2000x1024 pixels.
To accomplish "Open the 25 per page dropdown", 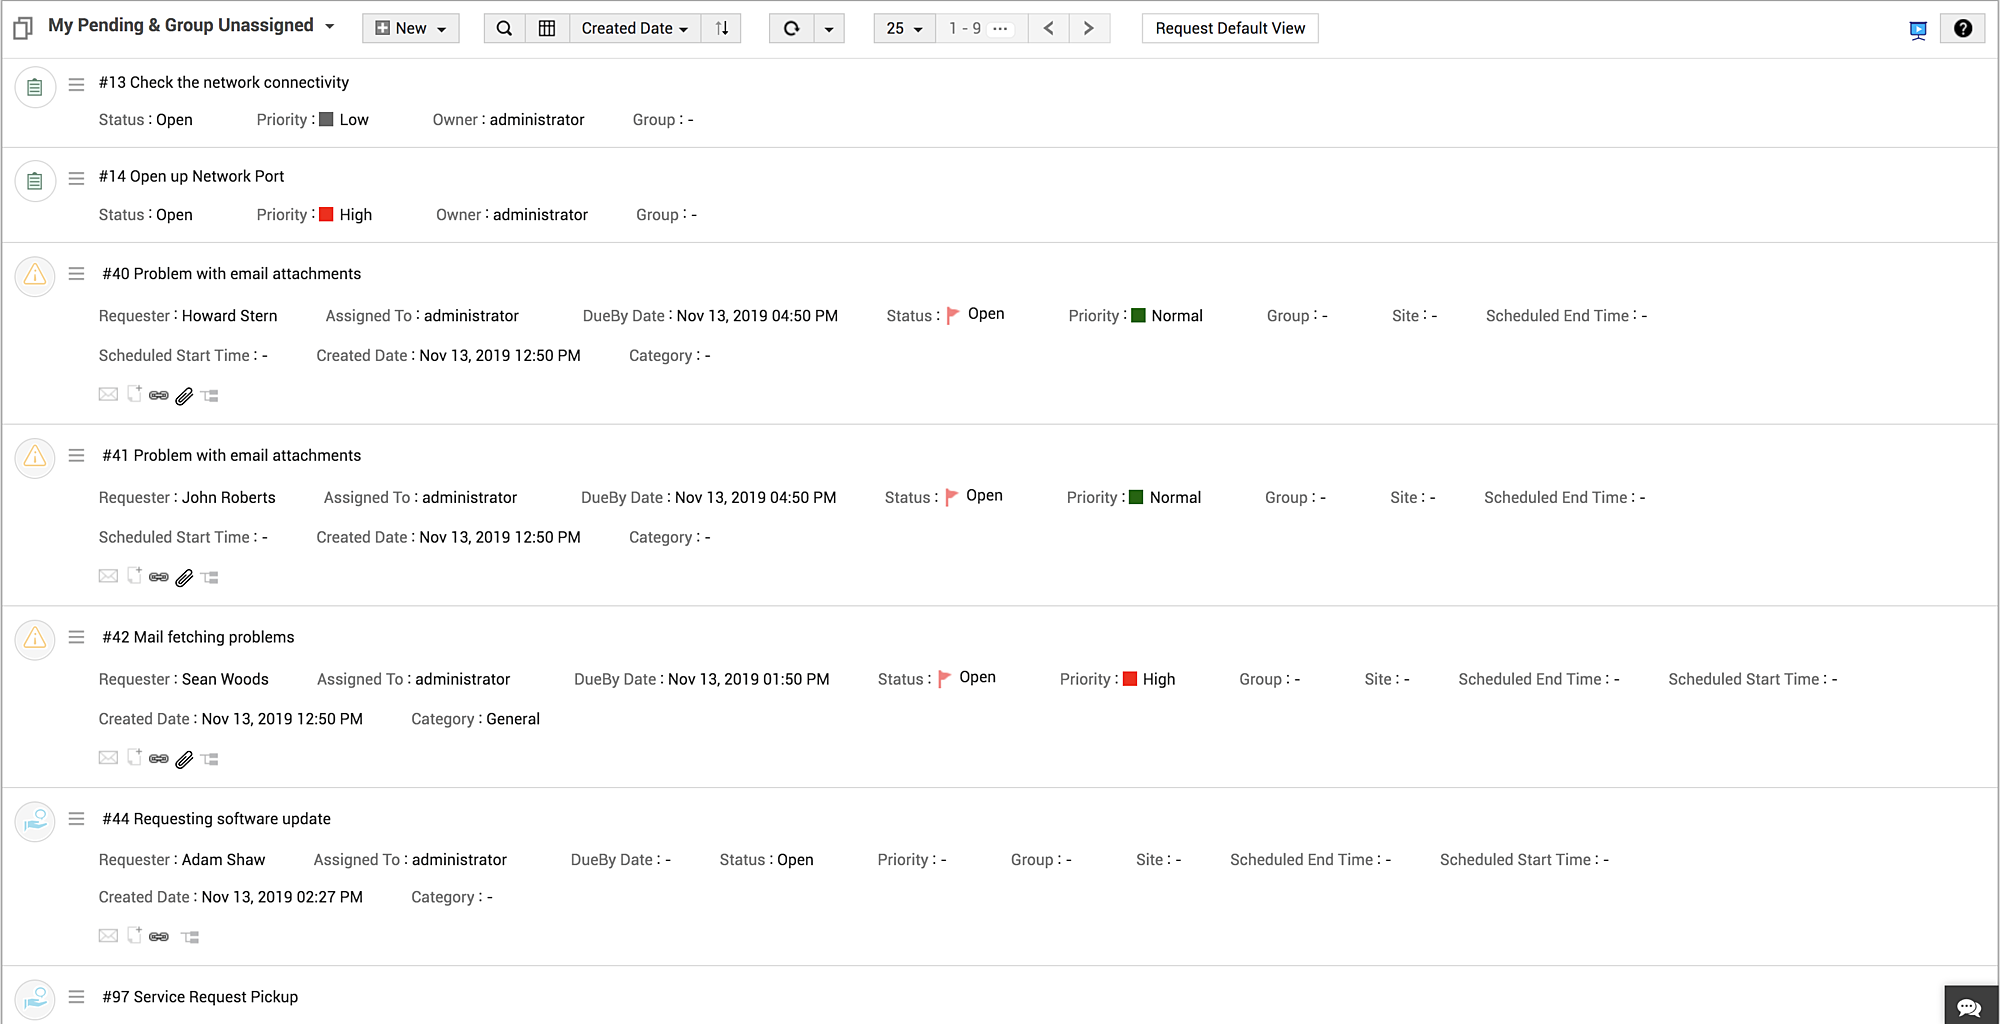I will click(x=904, y=28).
